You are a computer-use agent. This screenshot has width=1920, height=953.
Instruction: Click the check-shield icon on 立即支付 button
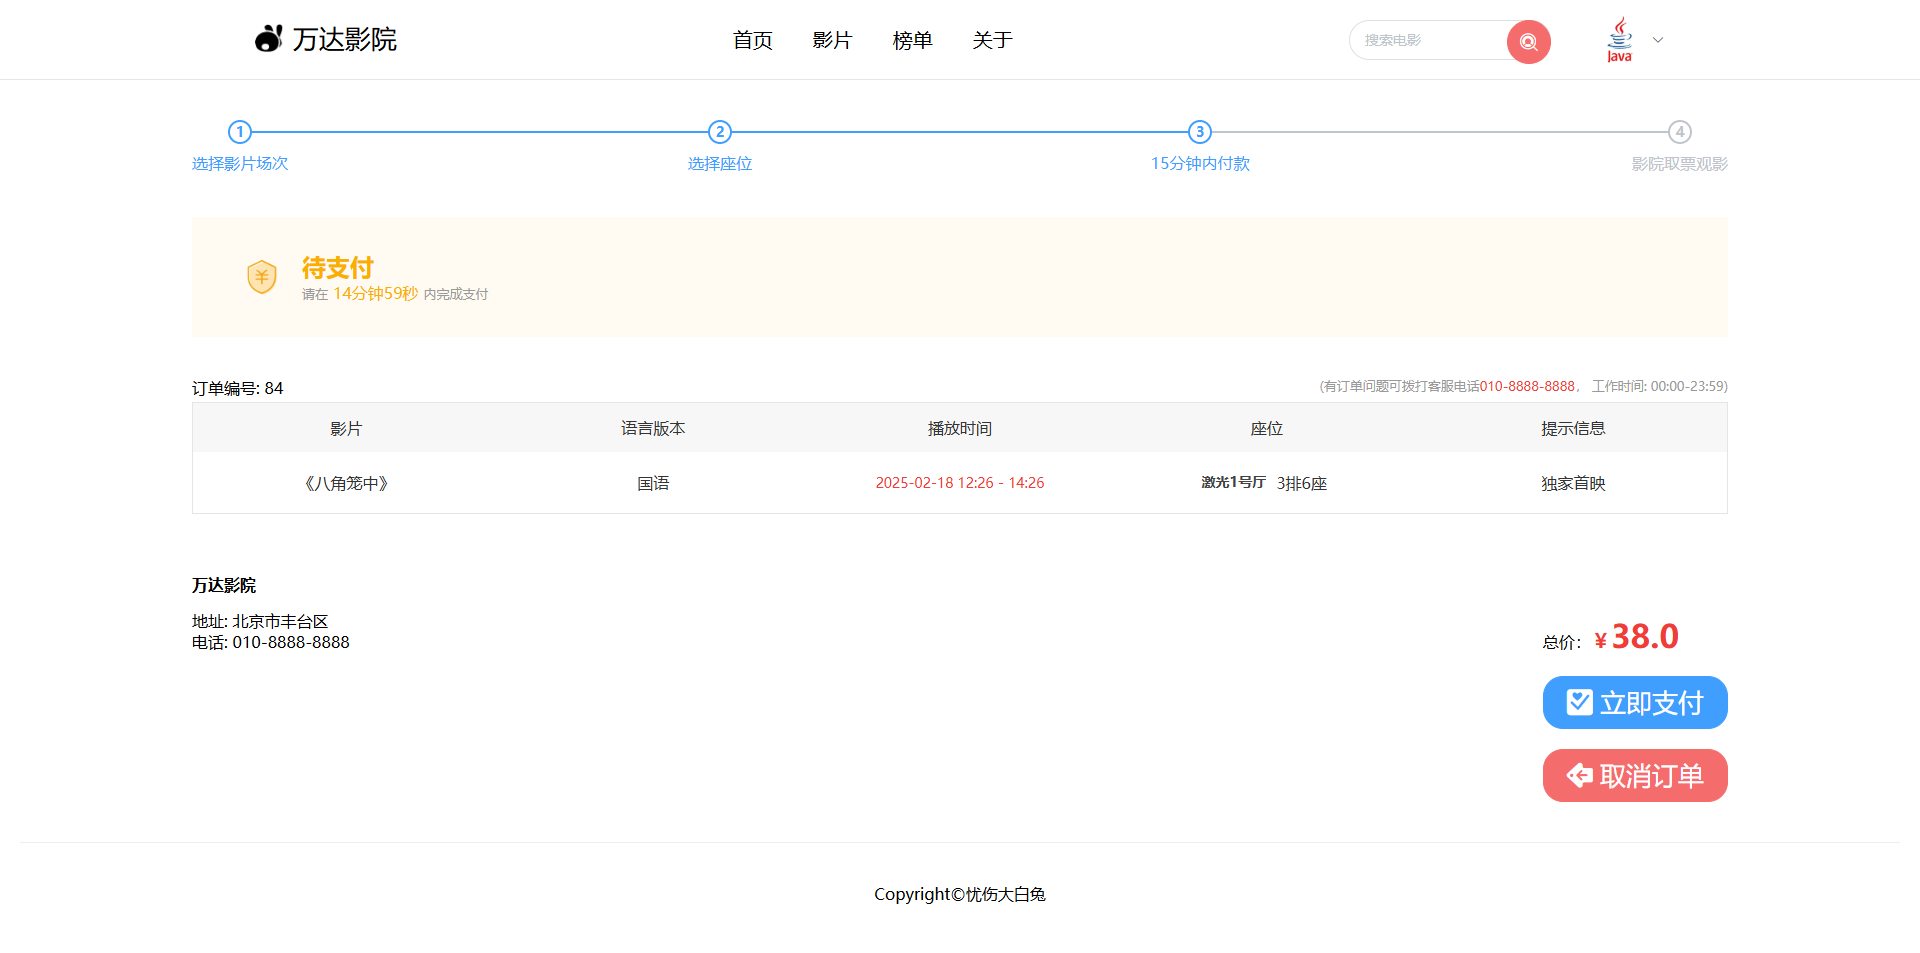1578,701
